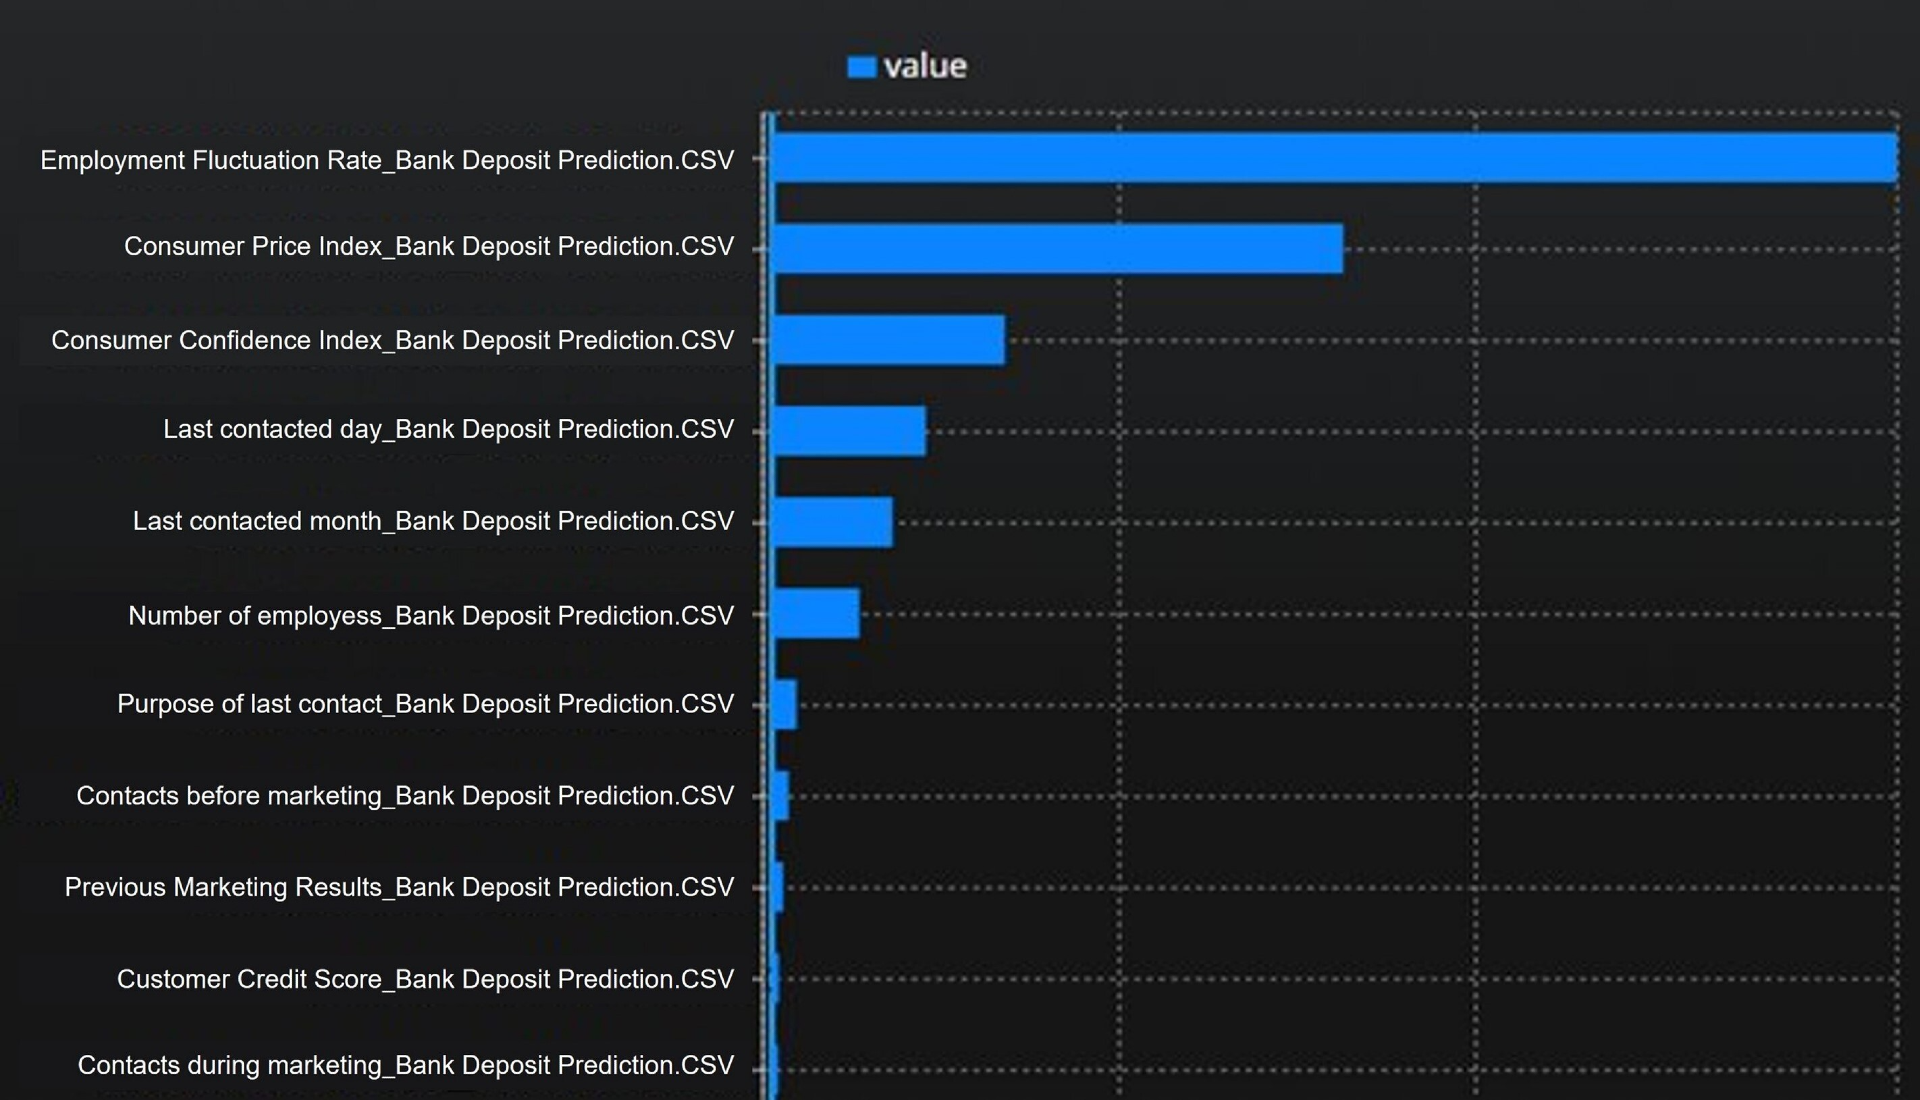Select Employment Fluctuation Rate axis label

pyautogui.click(x=387, y=160)
